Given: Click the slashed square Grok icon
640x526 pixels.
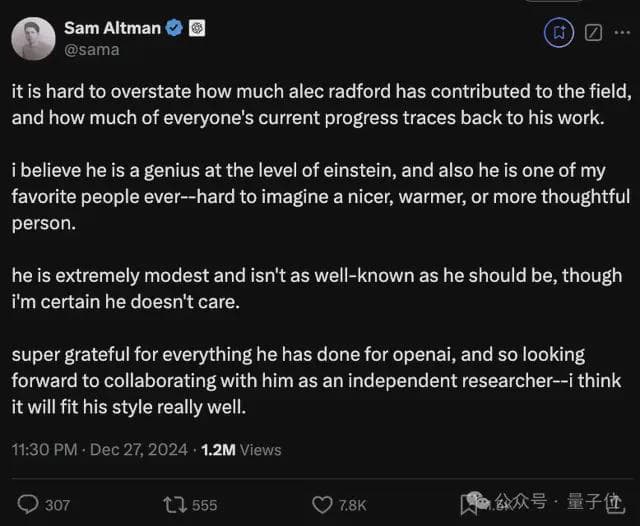Looking at the screenshot, I should 593,32.
